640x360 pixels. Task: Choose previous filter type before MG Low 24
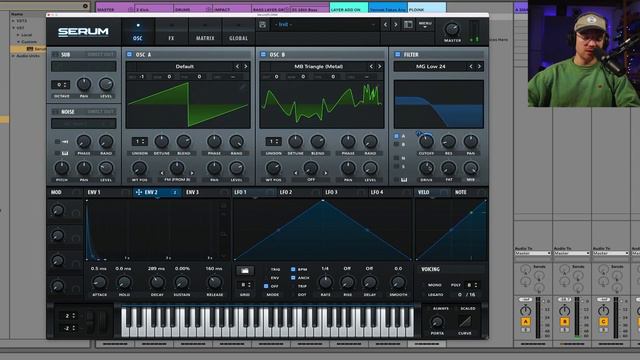[x=471, y=66]
